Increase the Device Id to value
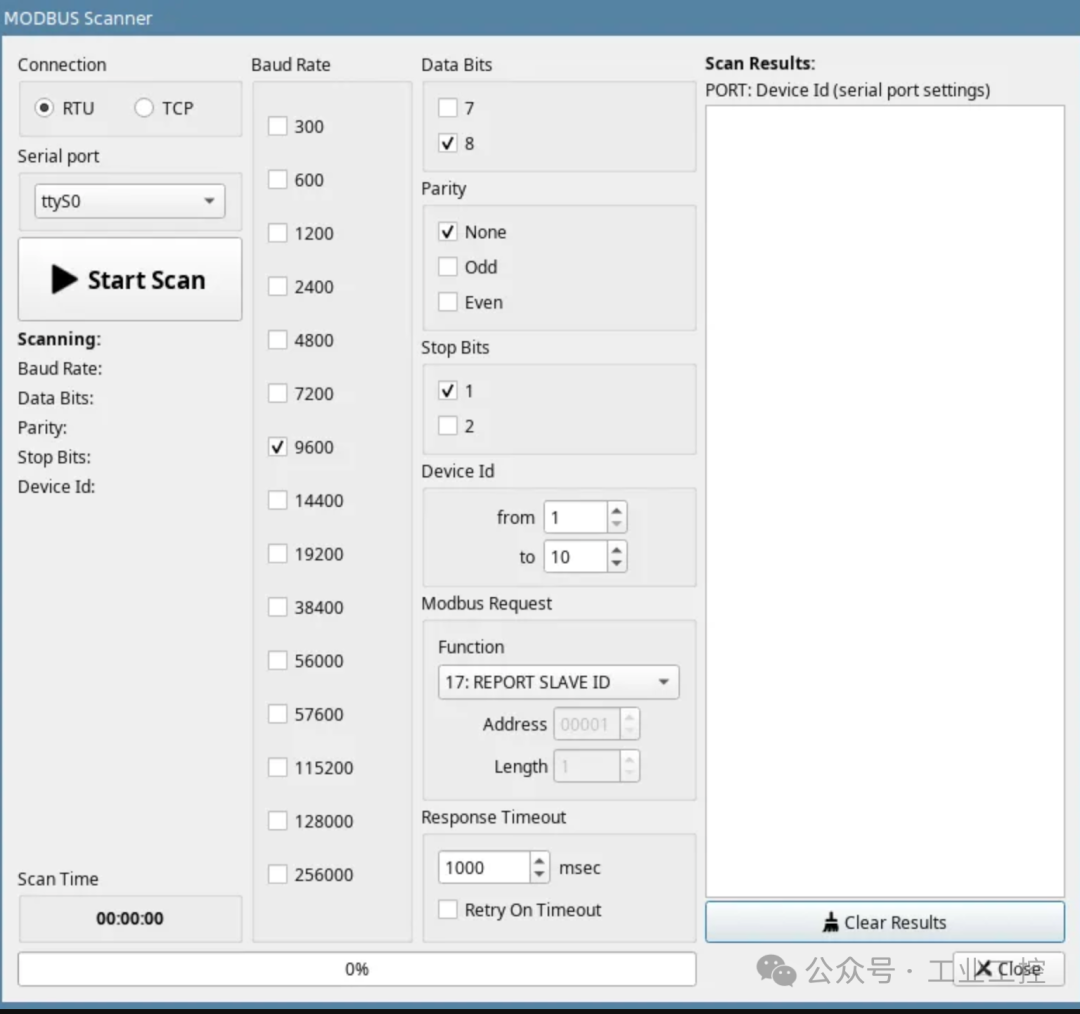 tap(617, 550)
